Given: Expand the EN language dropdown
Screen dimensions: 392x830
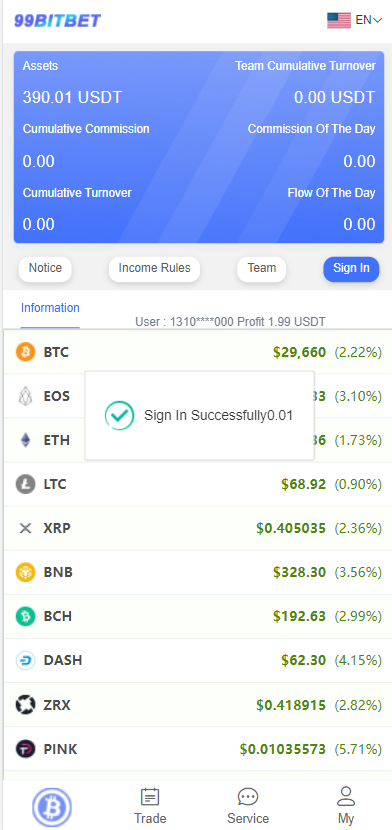Looking at the screenshot, I should click(x=369, y=20).
